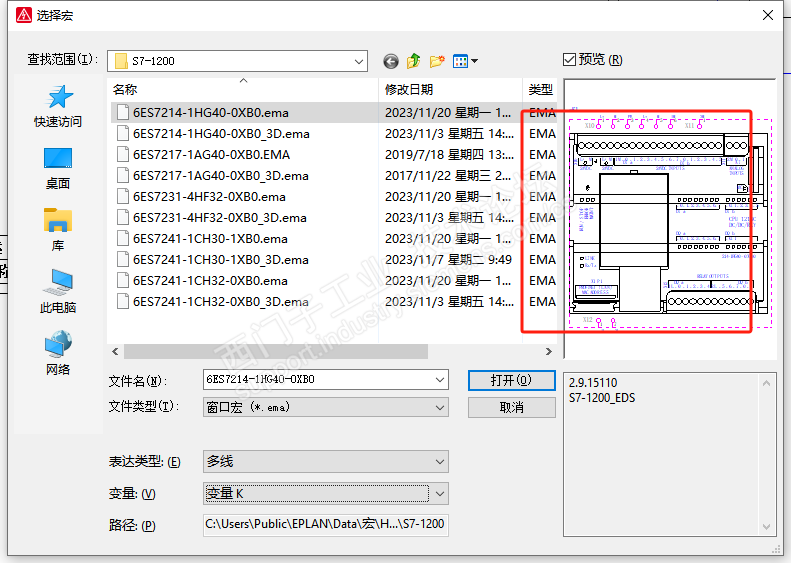Viewport: 791px width, 563px height.
Task: Click the S7-1200_EDS description text
Action: [x=602, y=398]
